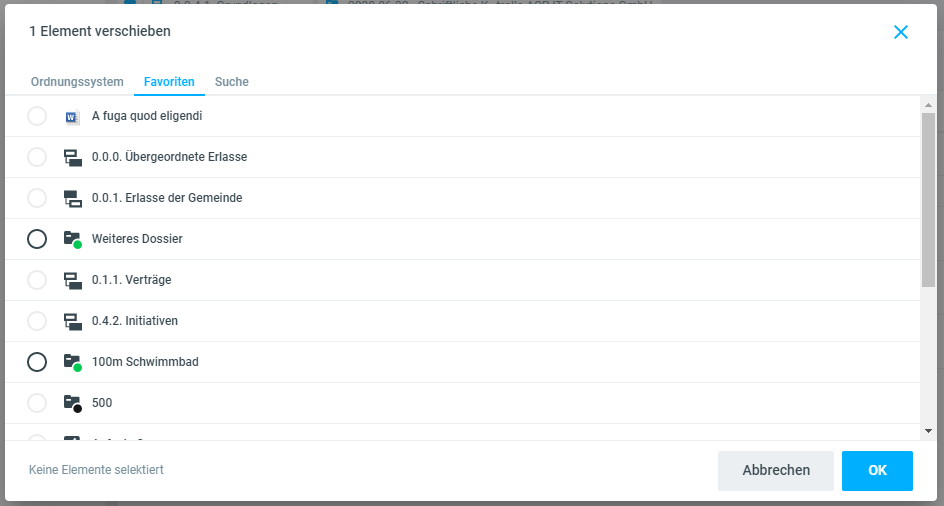Image resolution: width=944 pixels, height=506 pixels.
Task: Click the scrollbar up arrow in the list
Action: click(x=928, y=105)
